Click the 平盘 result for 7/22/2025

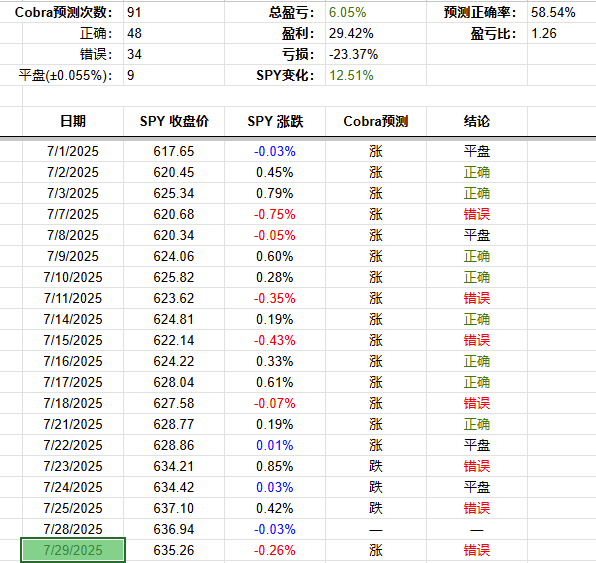[477, 445]
